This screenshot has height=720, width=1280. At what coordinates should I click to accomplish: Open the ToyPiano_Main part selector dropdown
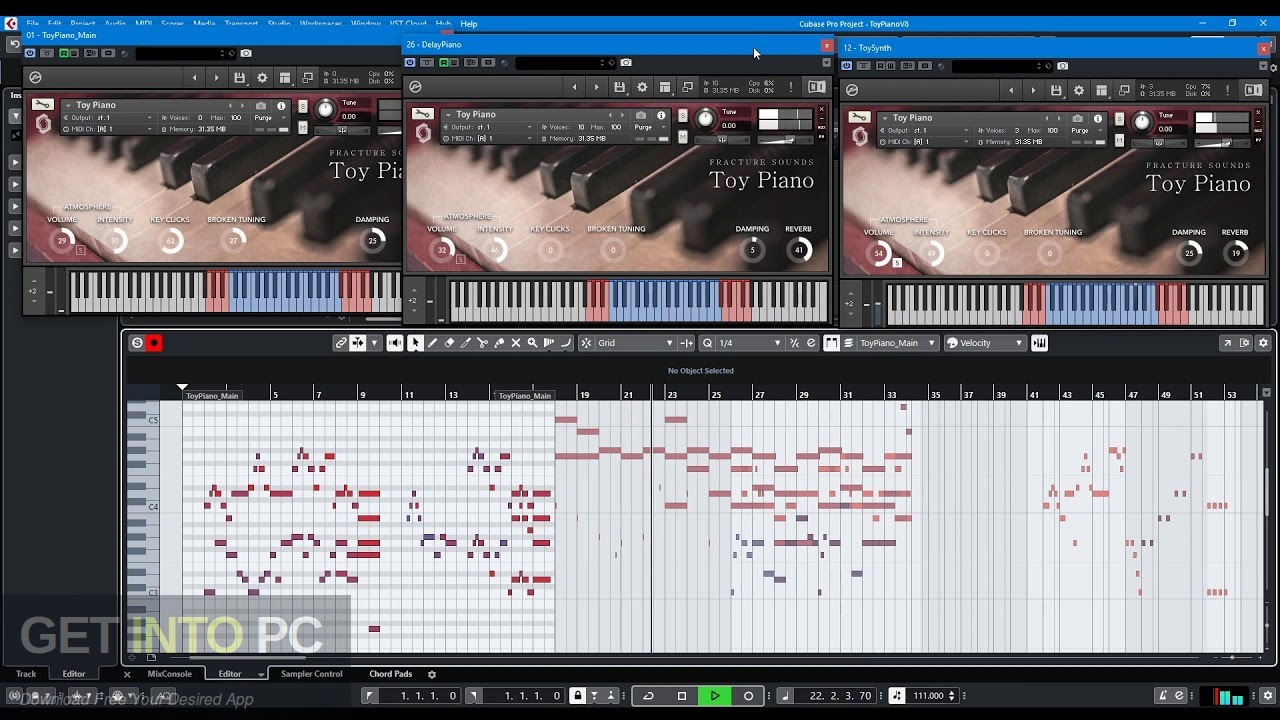[x=897, y=343]
